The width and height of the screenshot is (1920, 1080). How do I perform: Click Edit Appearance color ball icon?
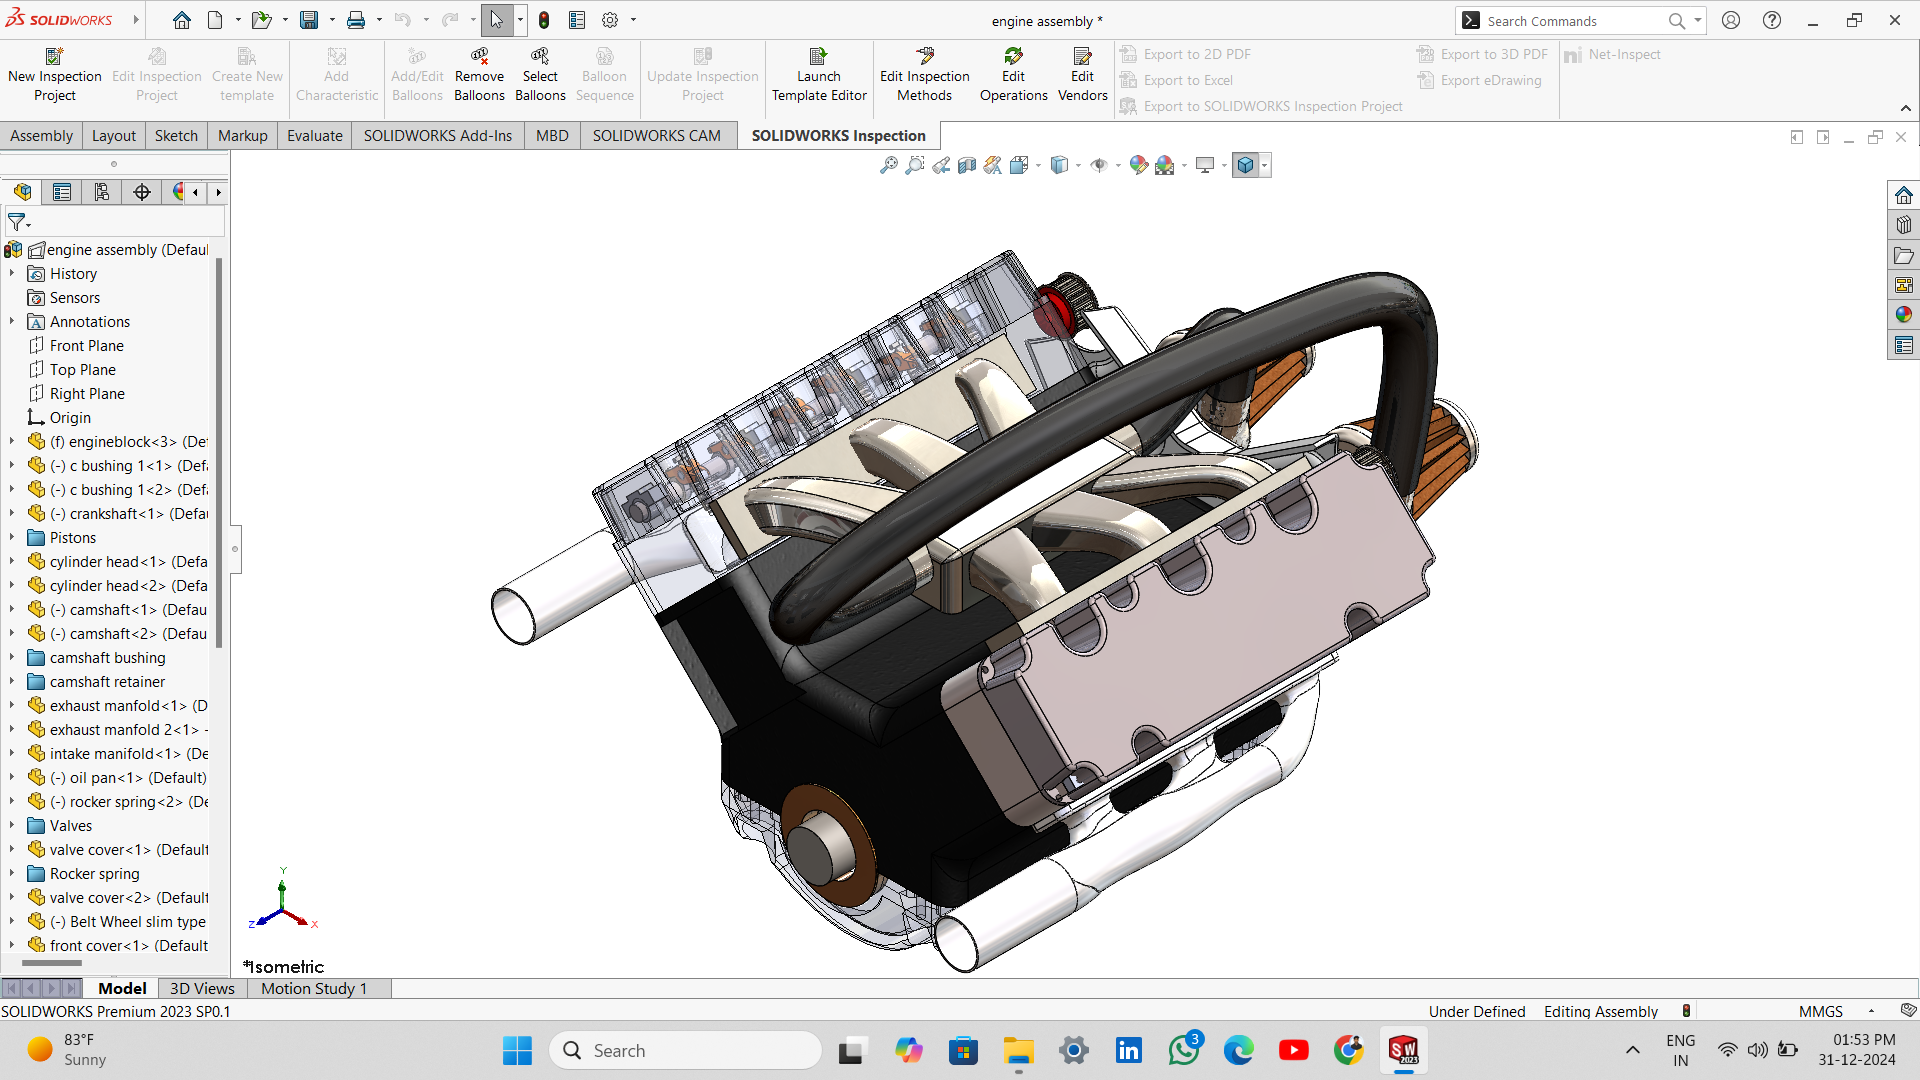(1138, 165)
